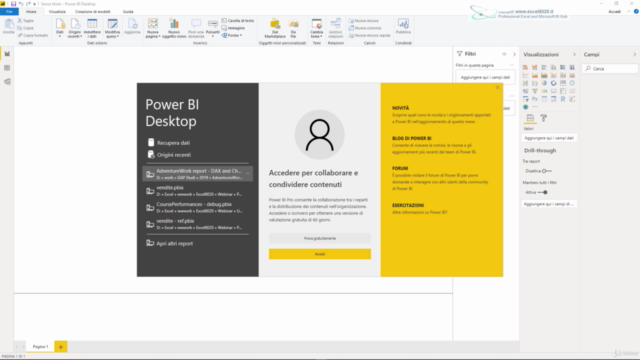Click Recupera dati in splash dialog
The height and width of the screenshot is (360, 640).
tap(169, 143)
